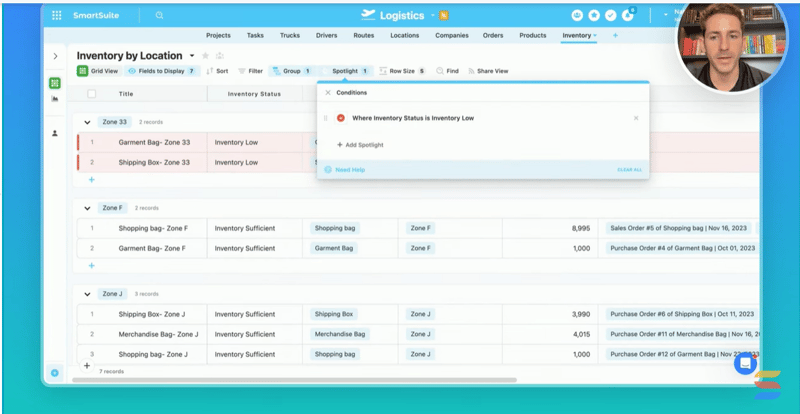Click Merchandise Bag- Zone J record title
800x414 pixels.
158,334
